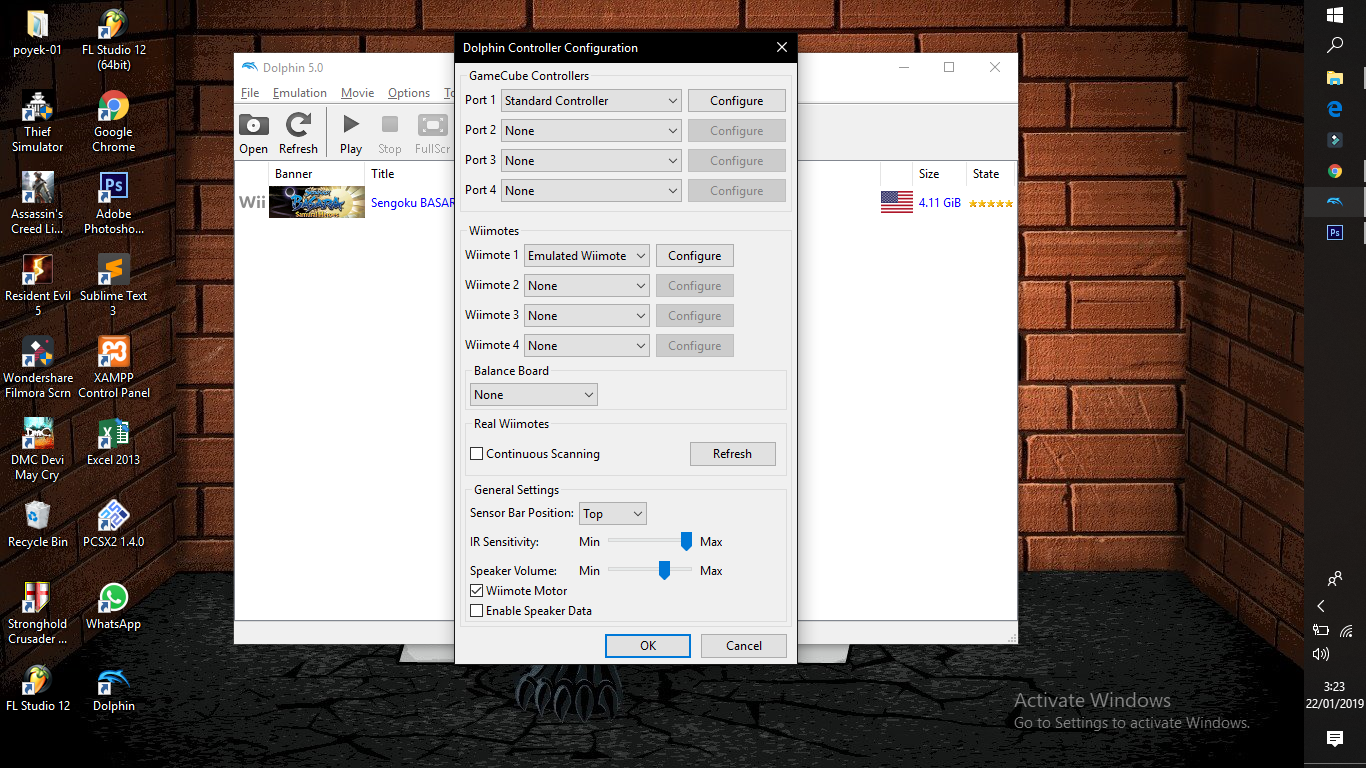Tick the Enable Speaker Data checkbox

click(477, 611)
